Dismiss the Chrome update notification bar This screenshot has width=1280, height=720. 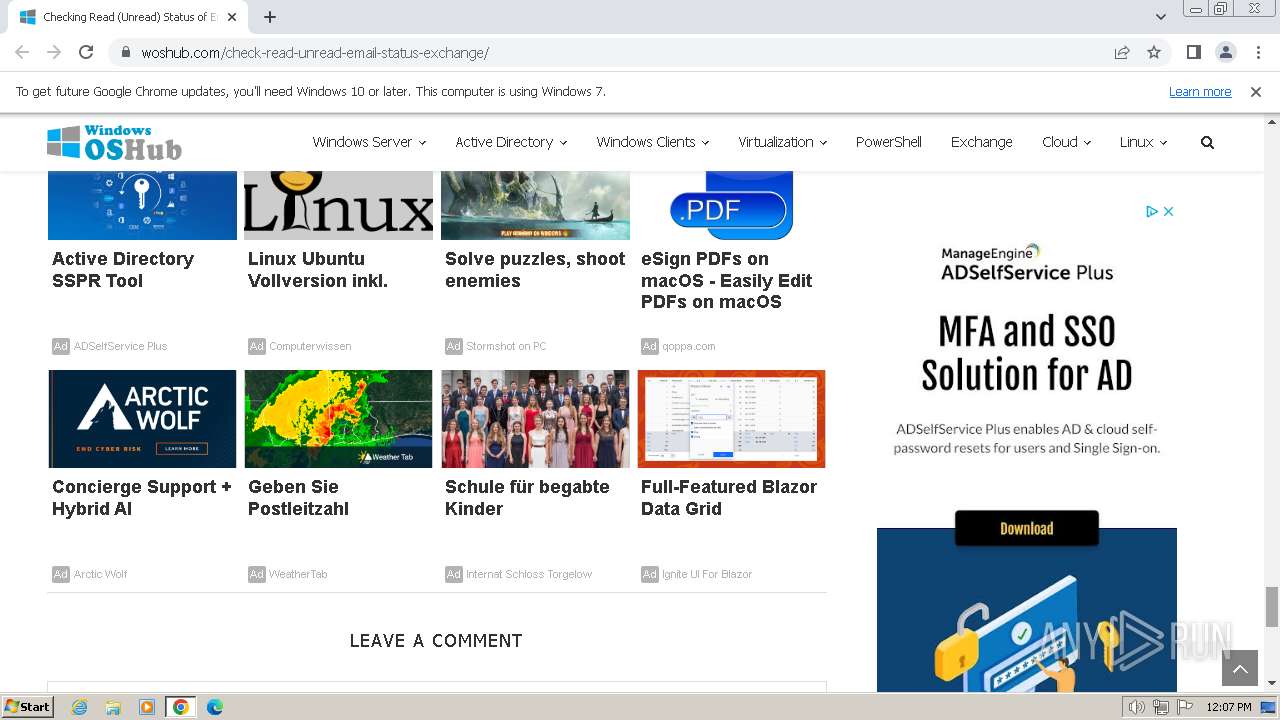click(x=1256, y=91)
